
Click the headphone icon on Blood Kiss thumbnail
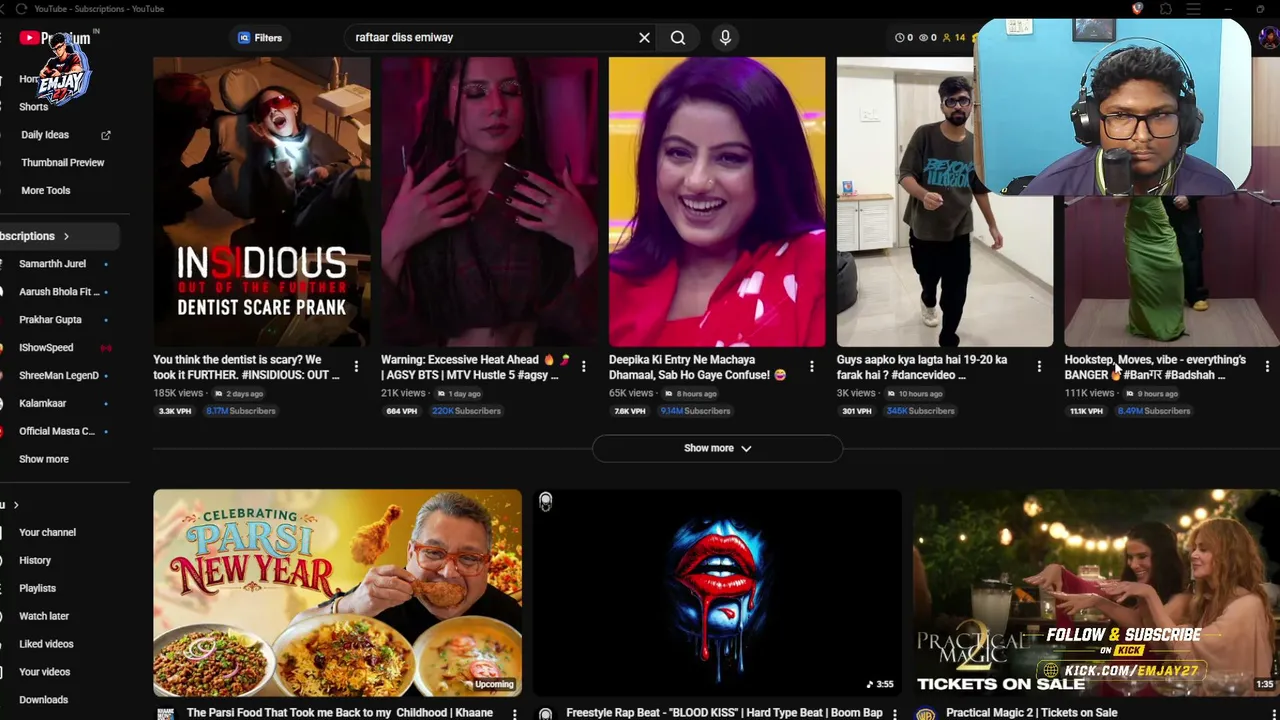click(546, 502)
